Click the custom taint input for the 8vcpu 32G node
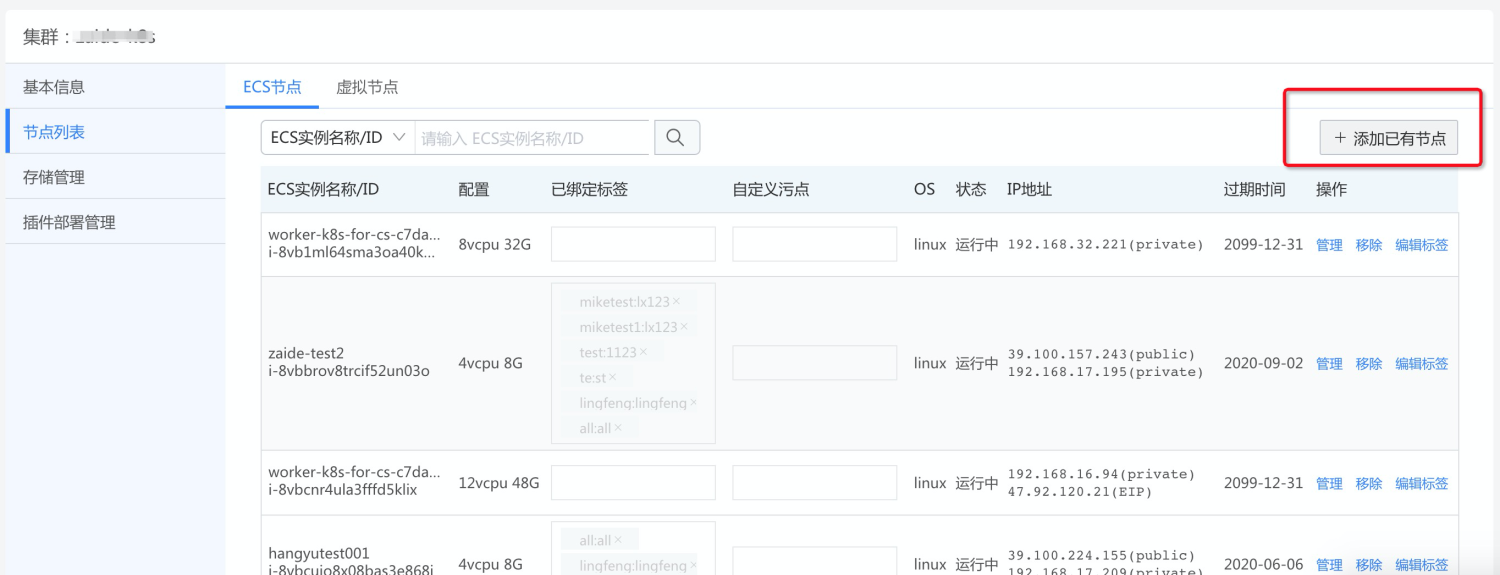This screenshot has width=1500, height=575. [814, 244]
